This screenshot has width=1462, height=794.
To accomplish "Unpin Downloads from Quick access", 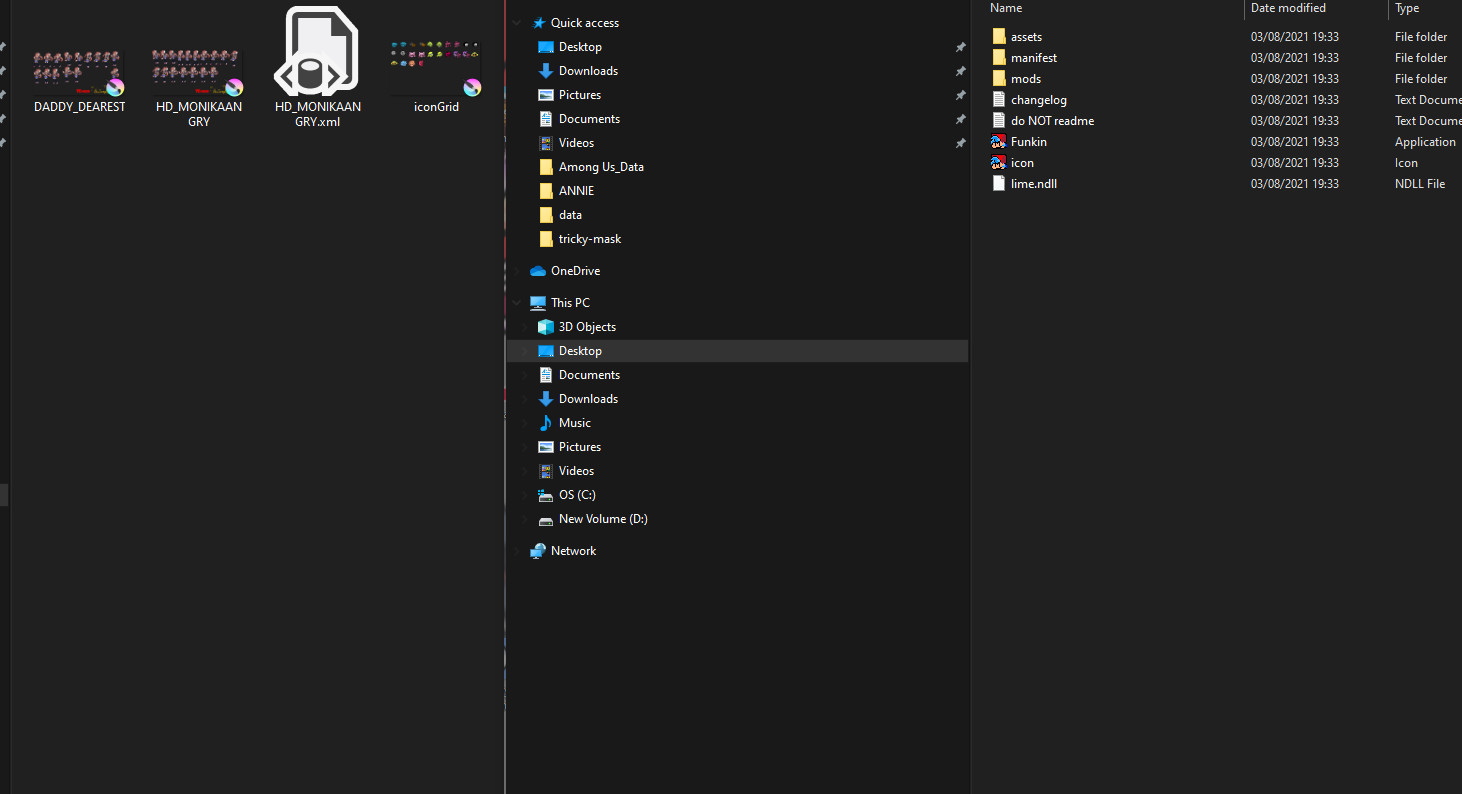I will 960,70.
